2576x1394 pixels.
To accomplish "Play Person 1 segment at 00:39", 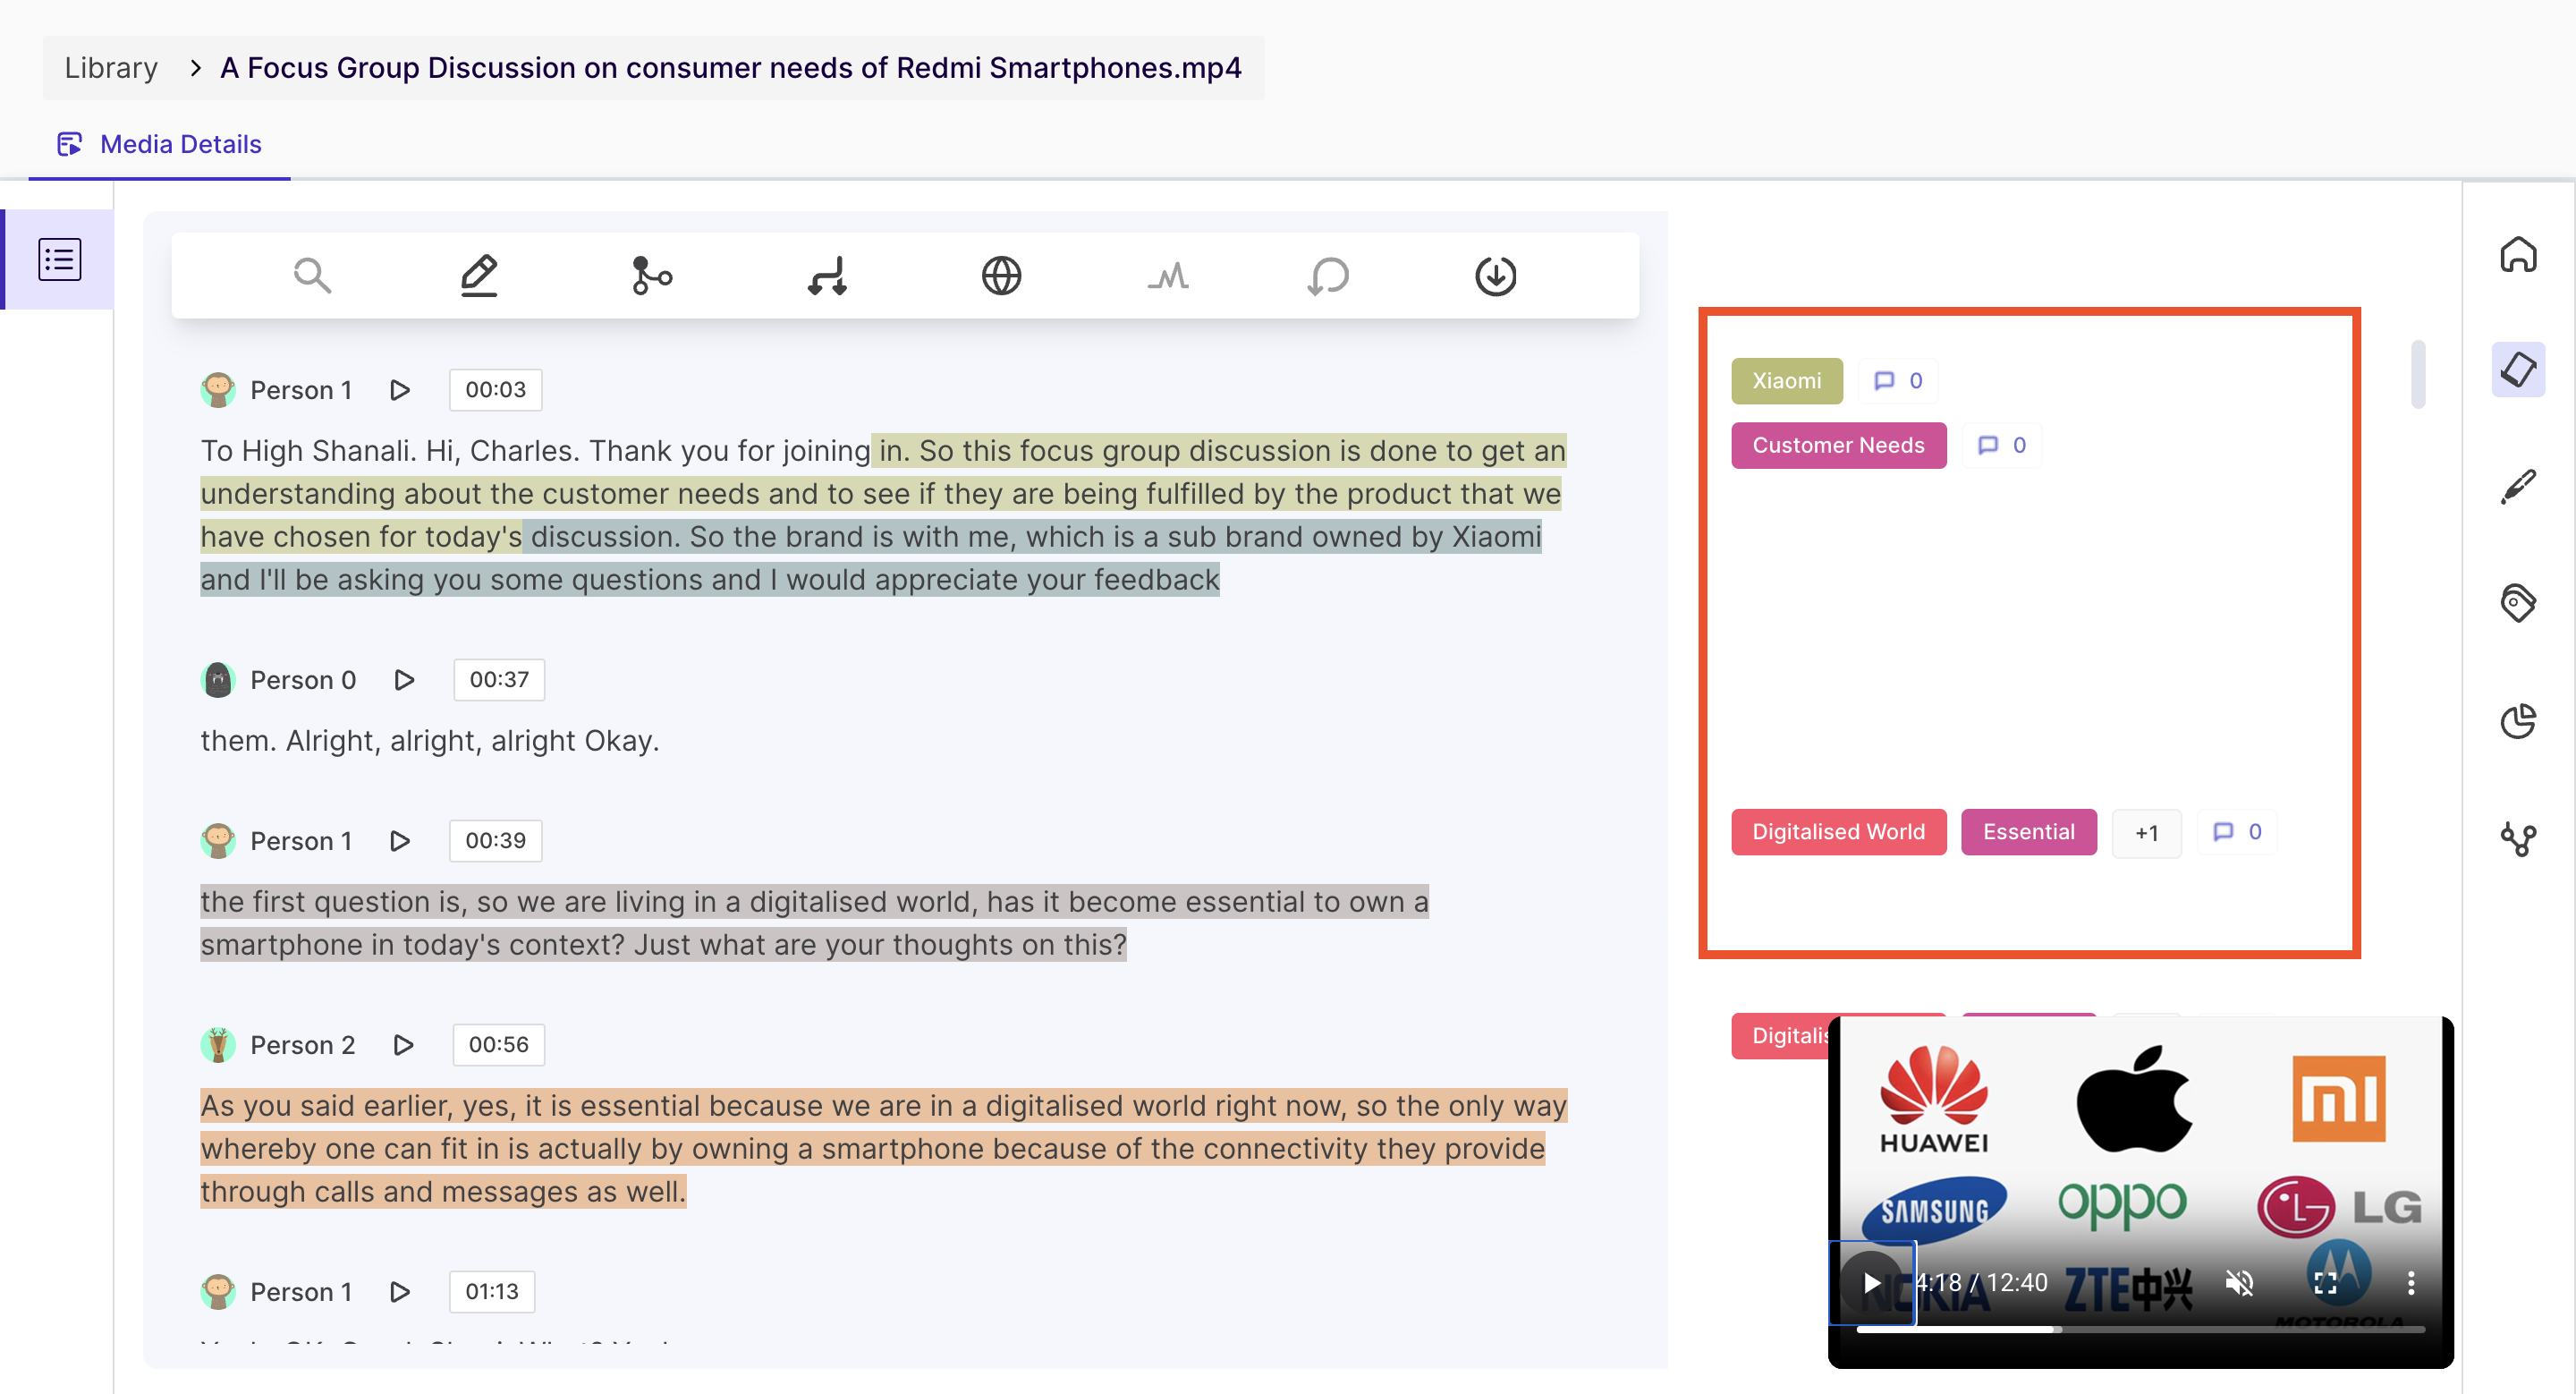I will 400,841.
